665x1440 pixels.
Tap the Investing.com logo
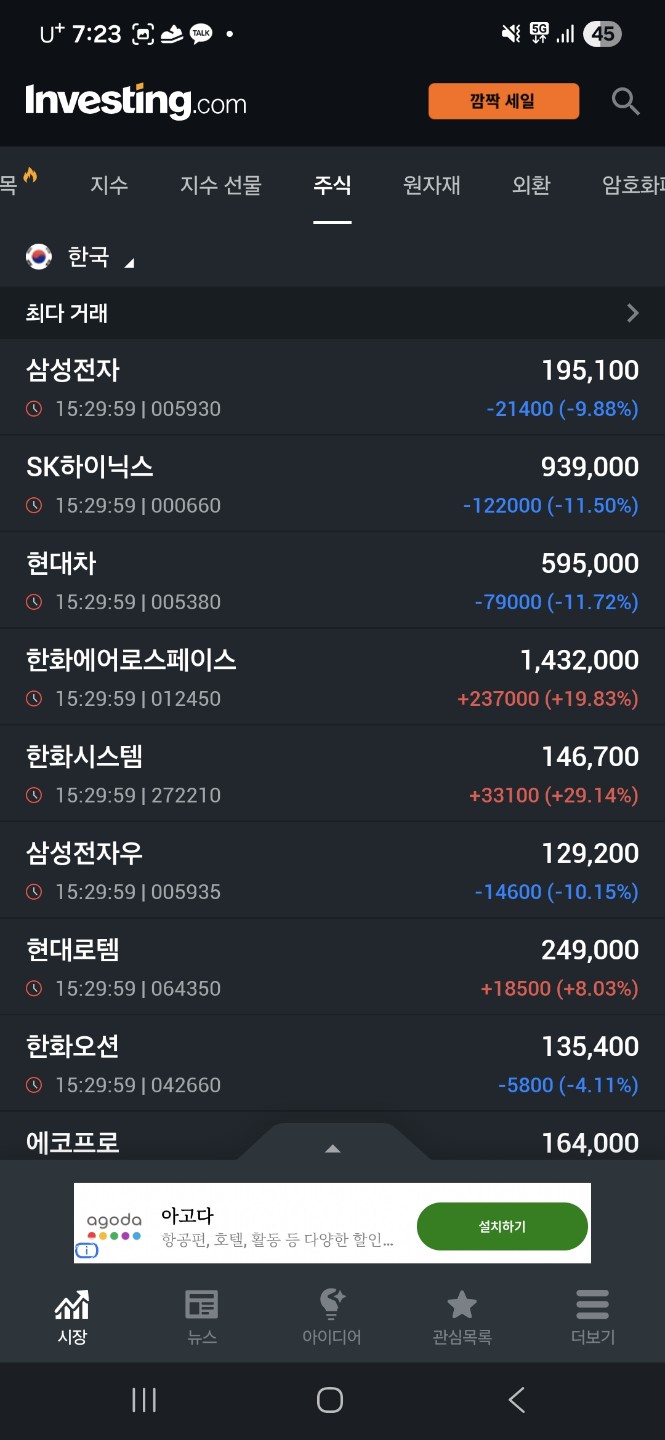pyautogui.click(x=136, y=101)
